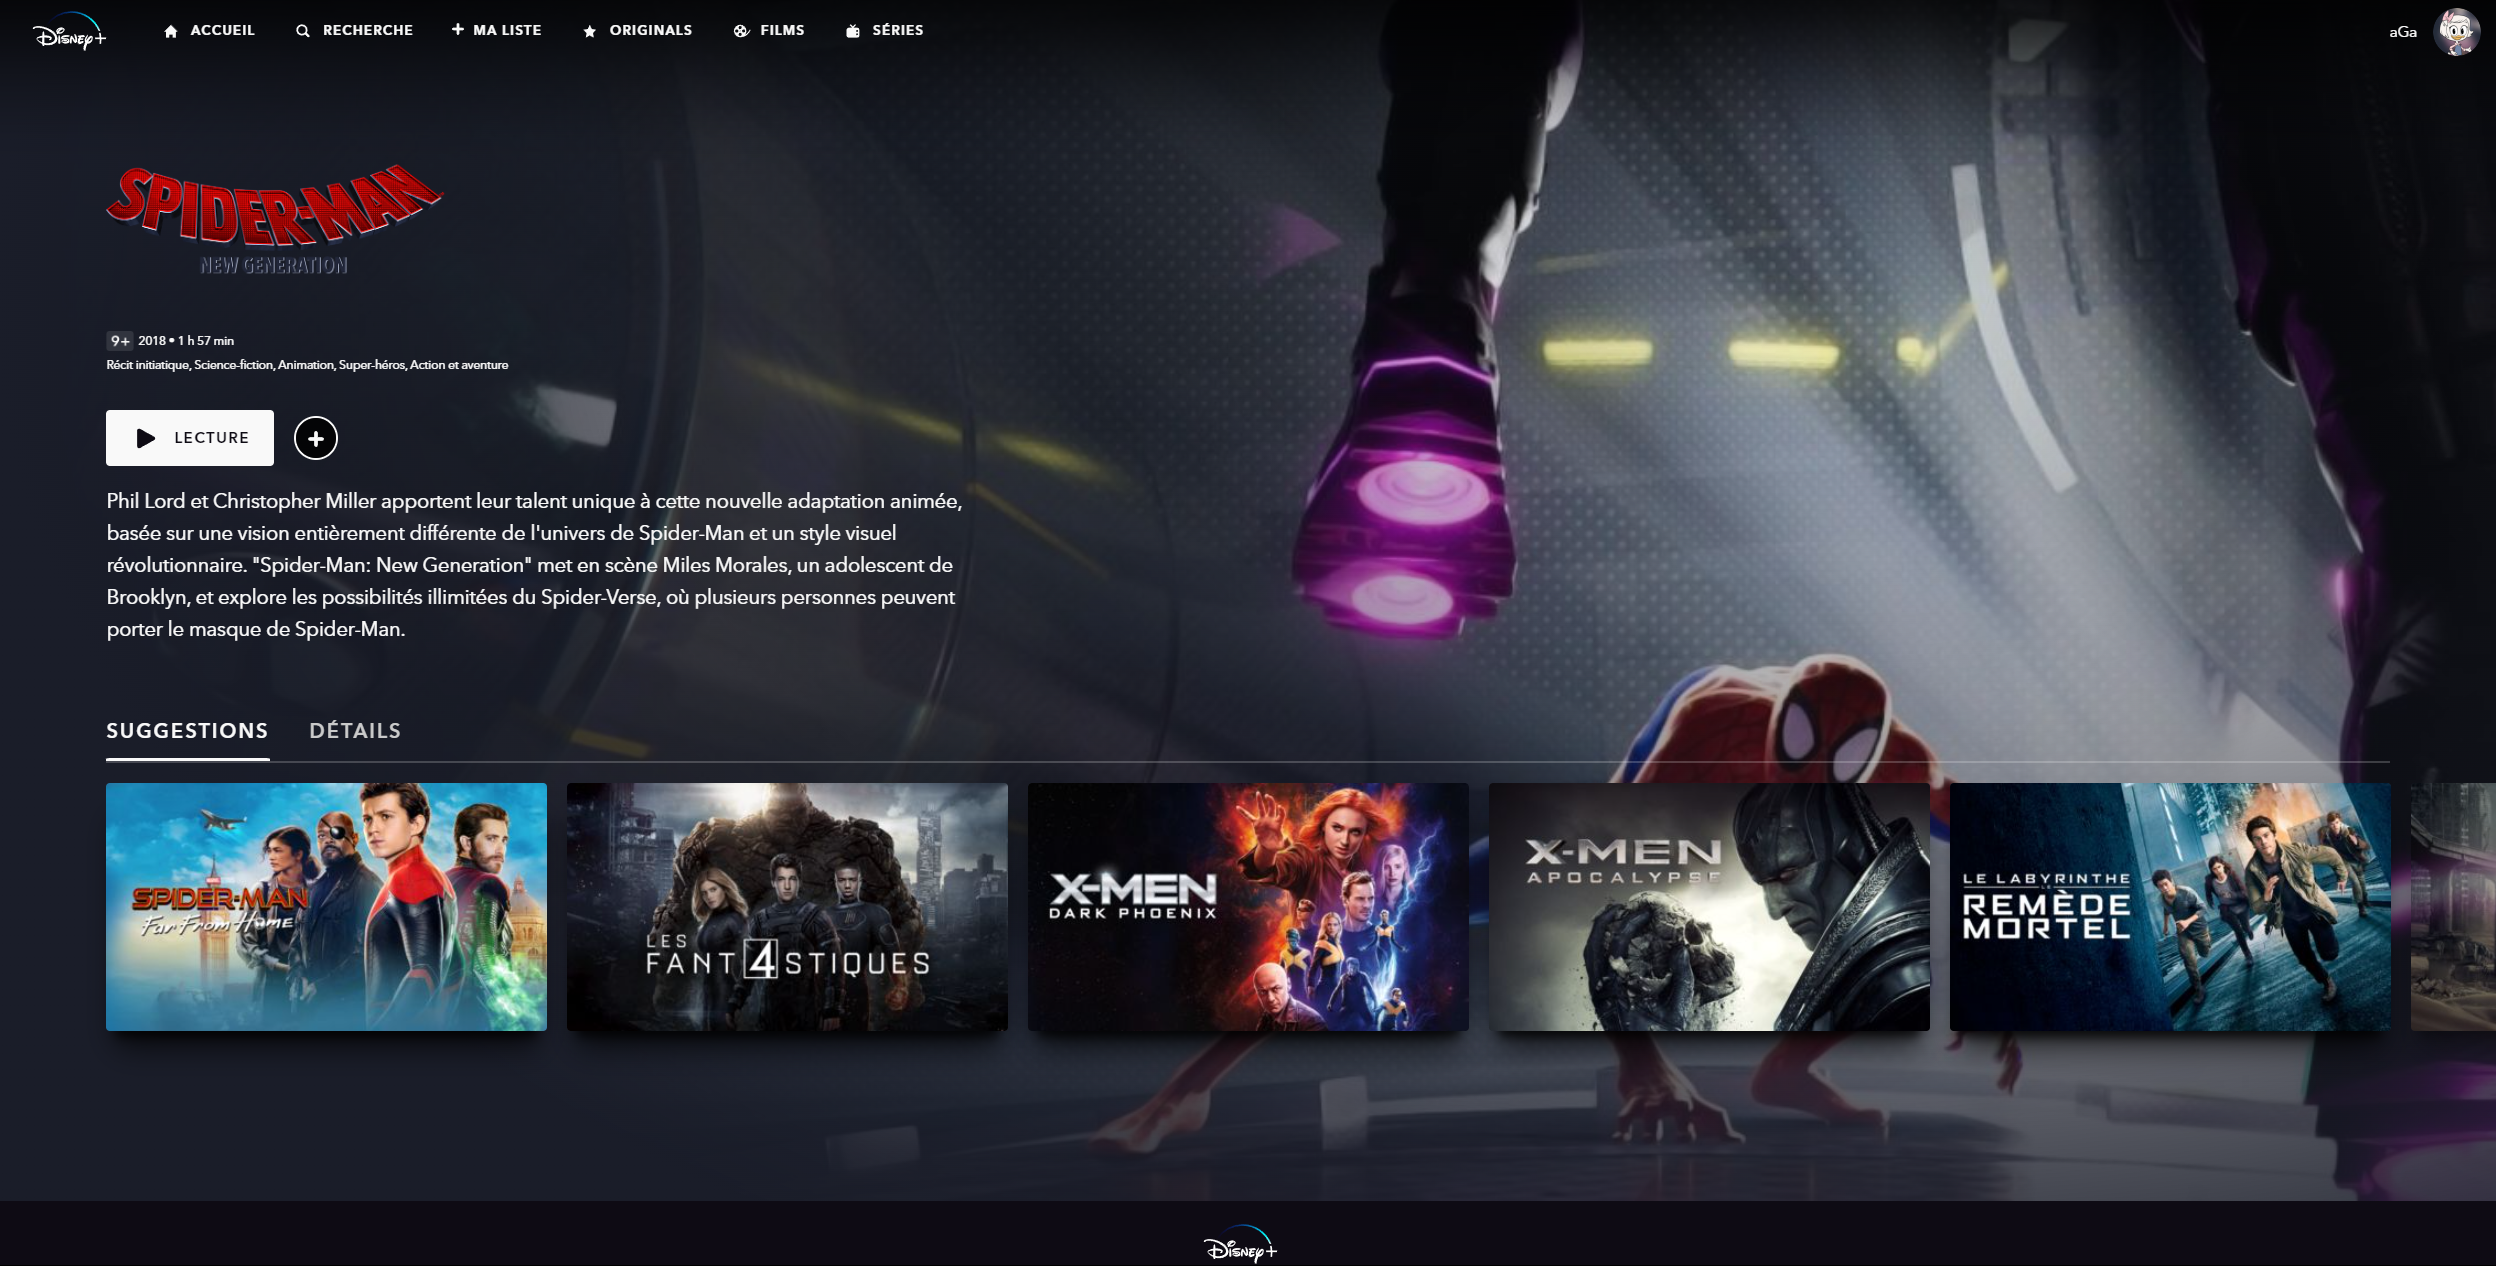Open Les Fantastiques movie tile

pos(787,906)
